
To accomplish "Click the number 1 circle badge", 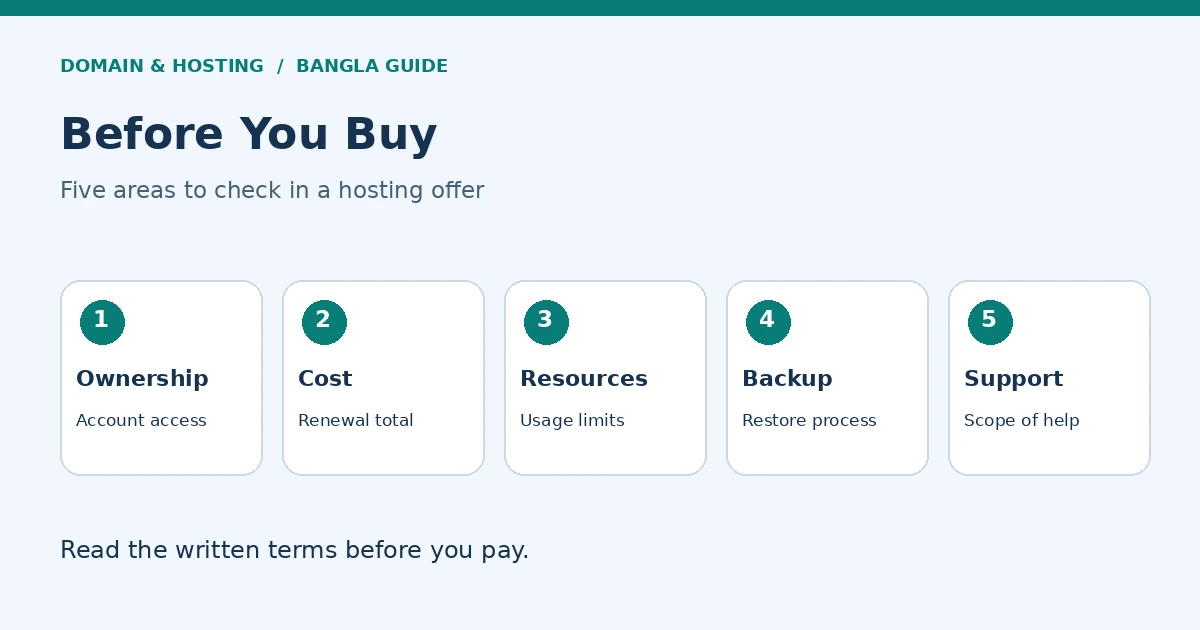I will pyautogui.click(x=102, y=322).
